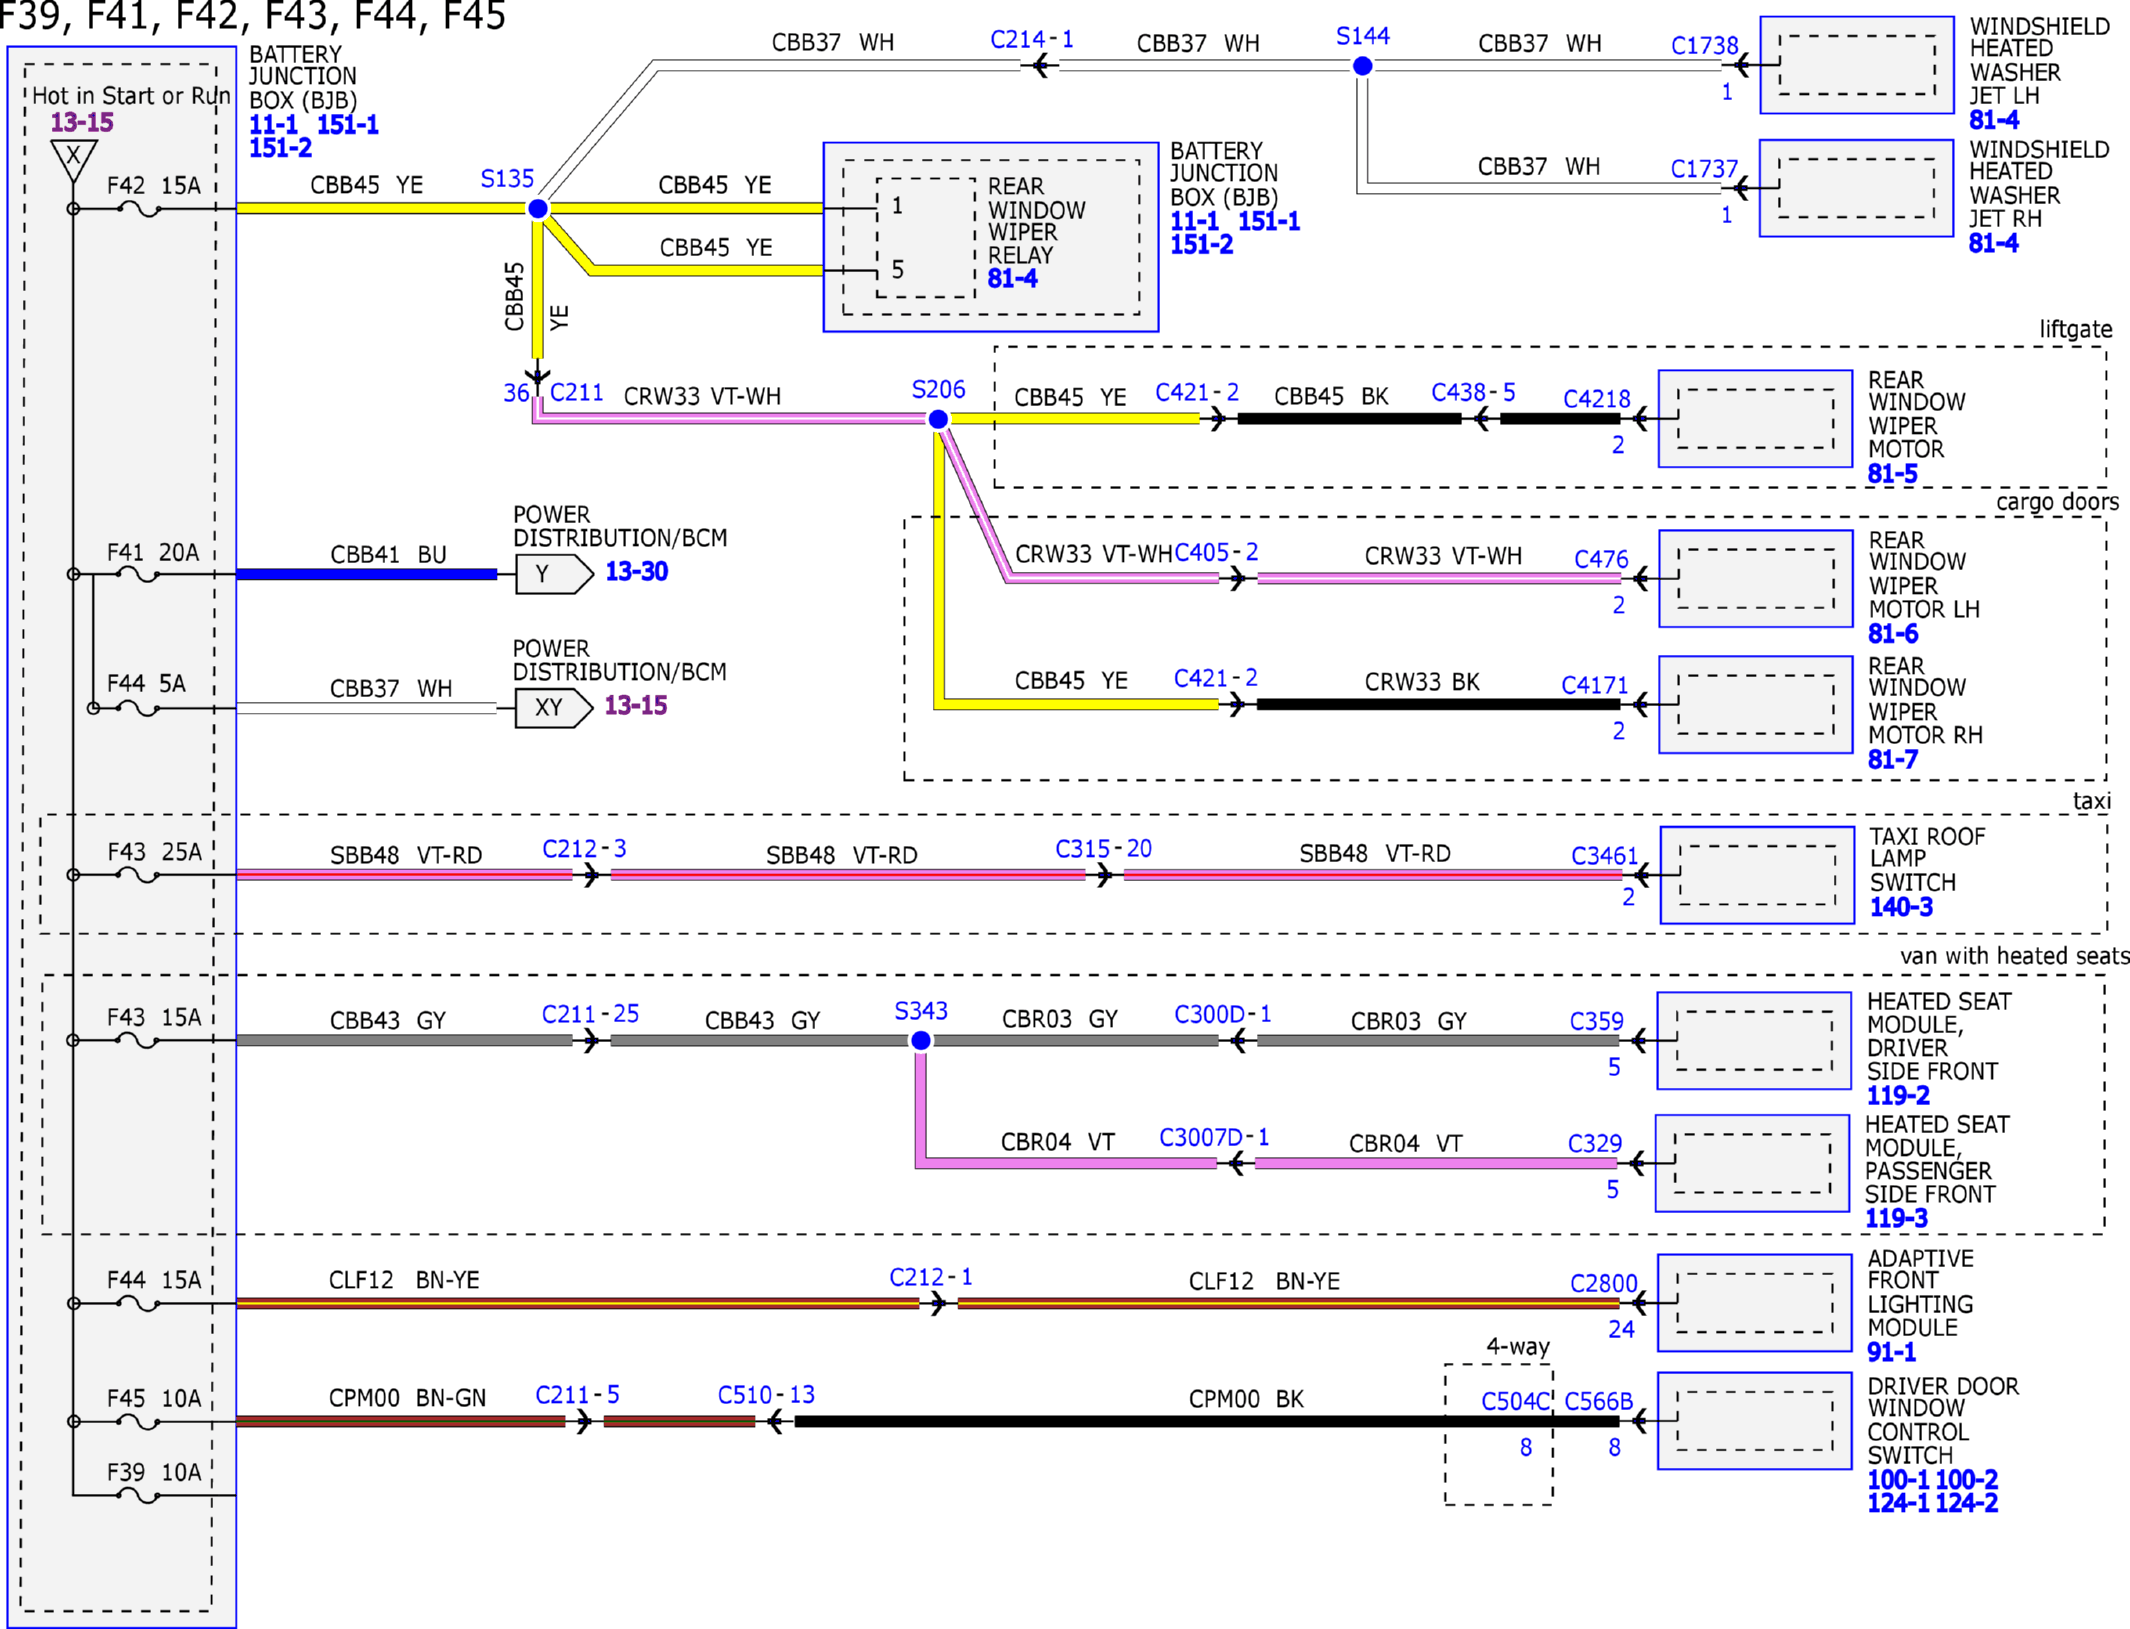Click connector label C315-20
Image resolution: width=2130 pixels, height=1629 pixels.
(1103, 849)
